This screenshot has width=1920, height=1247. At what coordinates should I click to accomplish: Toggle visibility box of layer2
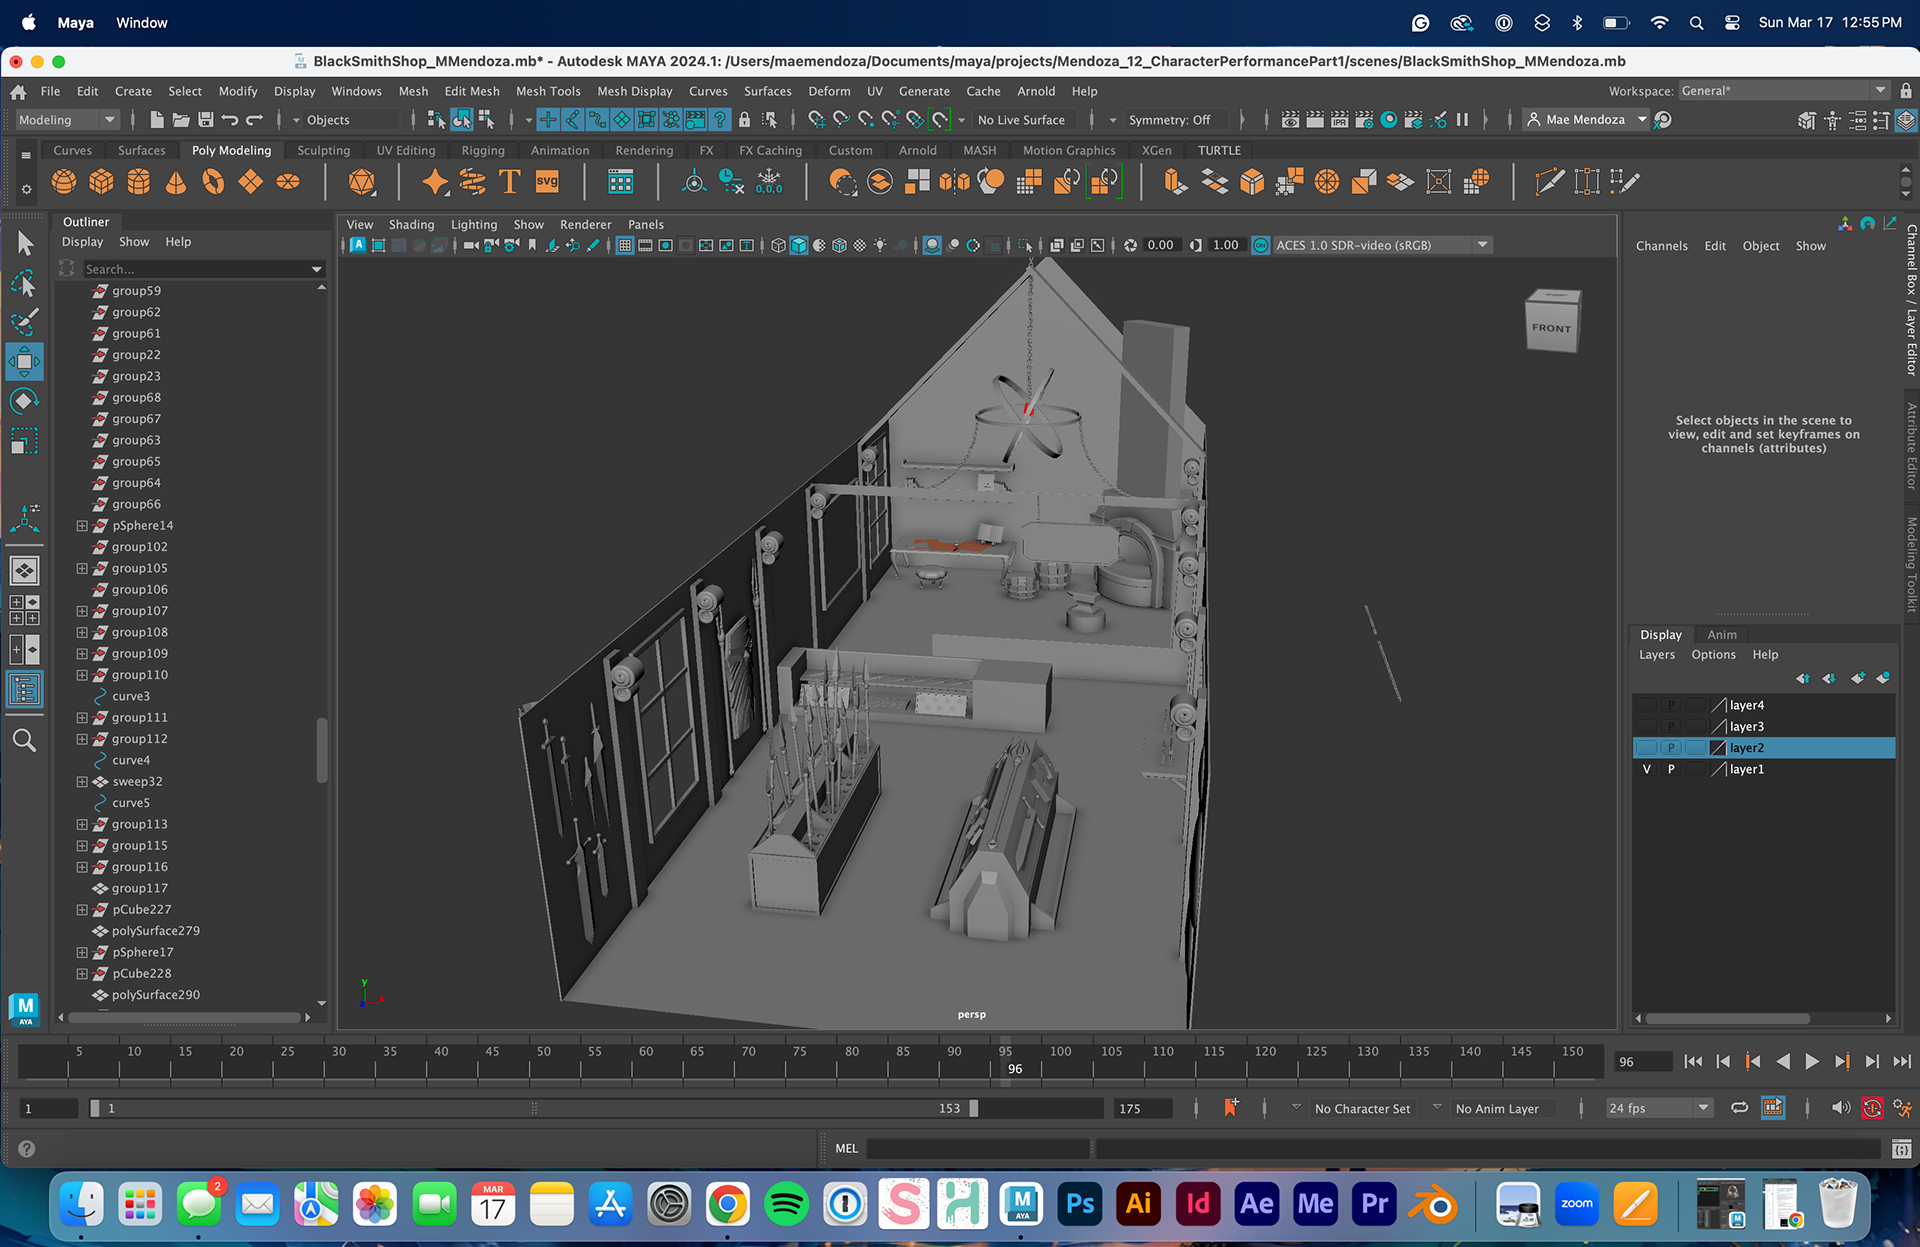coord(1646,748)
